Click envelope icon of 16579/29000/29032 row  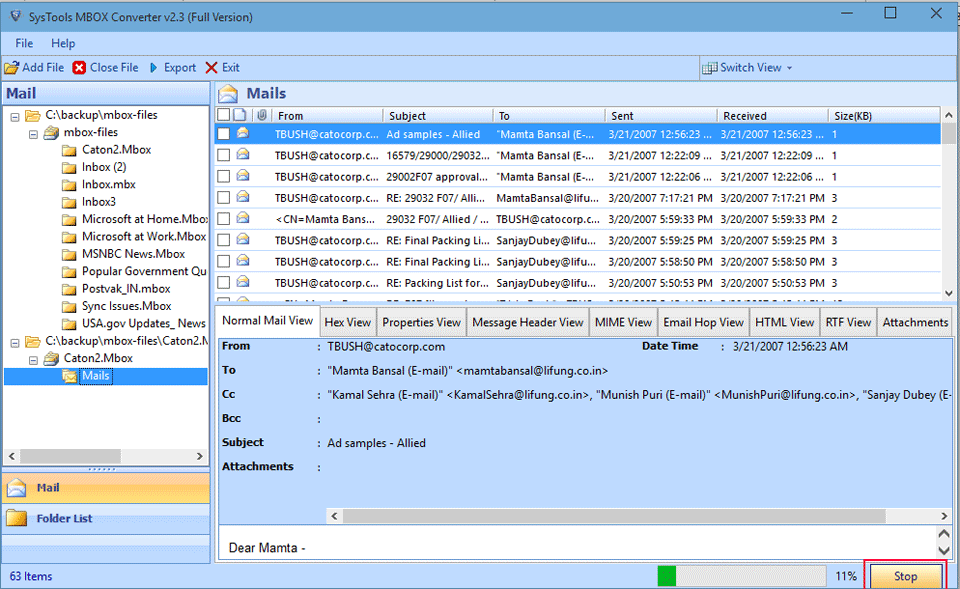(x=243, y=154)
